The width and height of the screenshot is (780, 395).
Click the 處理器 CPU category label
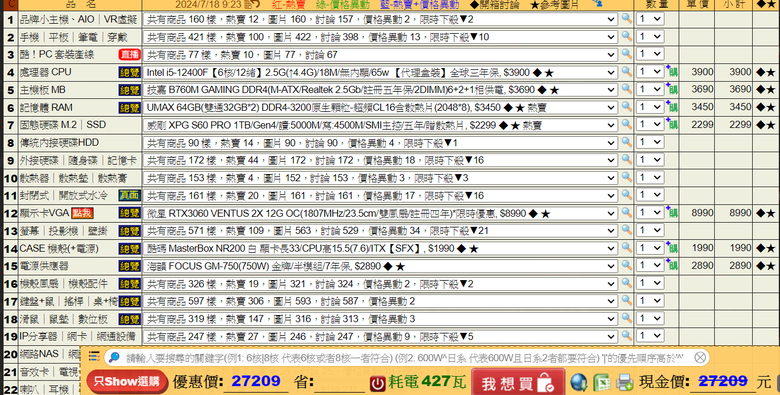pyautogui.click(x=45, y=72)
